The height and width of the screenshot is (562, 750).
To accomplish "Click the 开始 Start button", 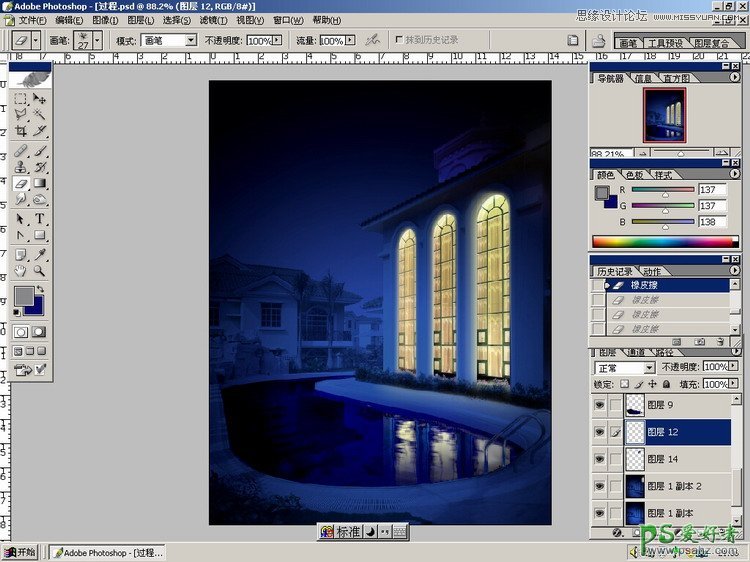I will coord(20,552).
